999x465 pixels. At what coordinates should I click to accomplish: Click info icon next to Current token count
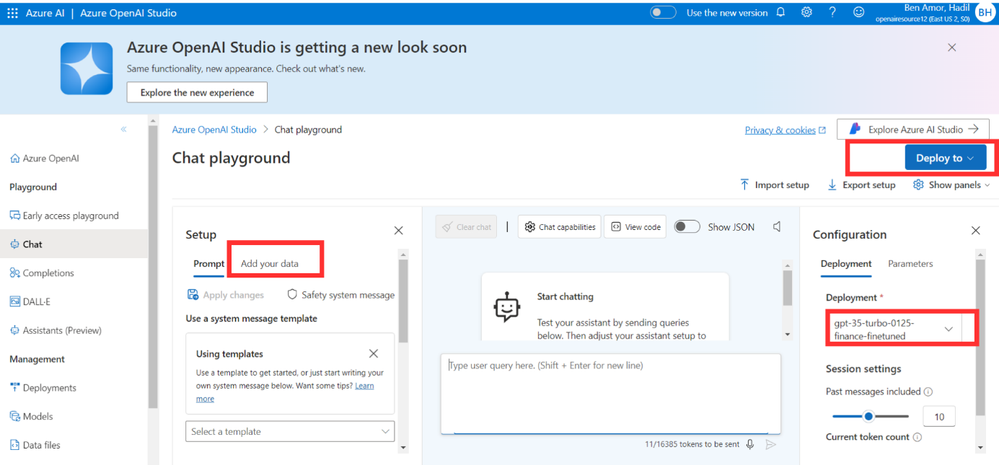[917, 438]
